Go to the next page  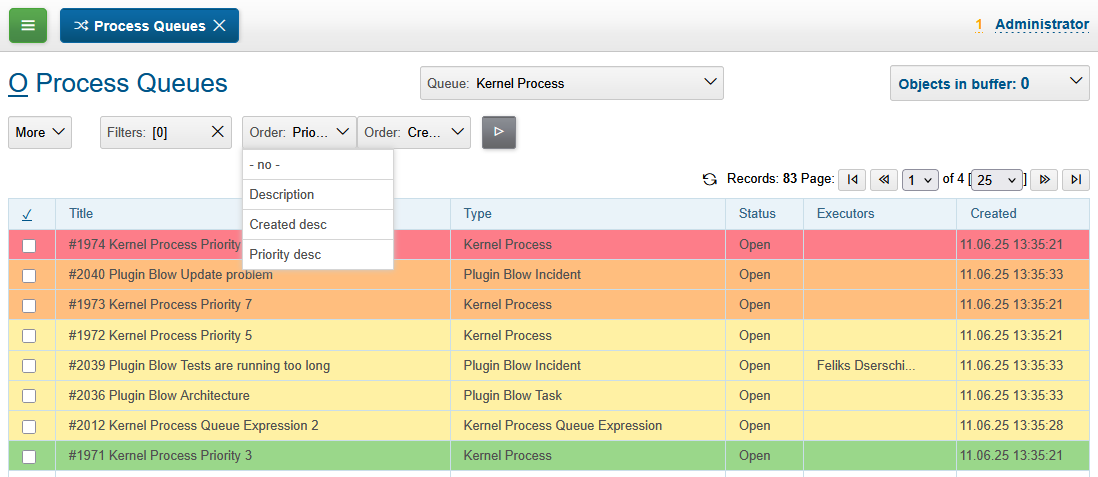tap(1044, 179)
